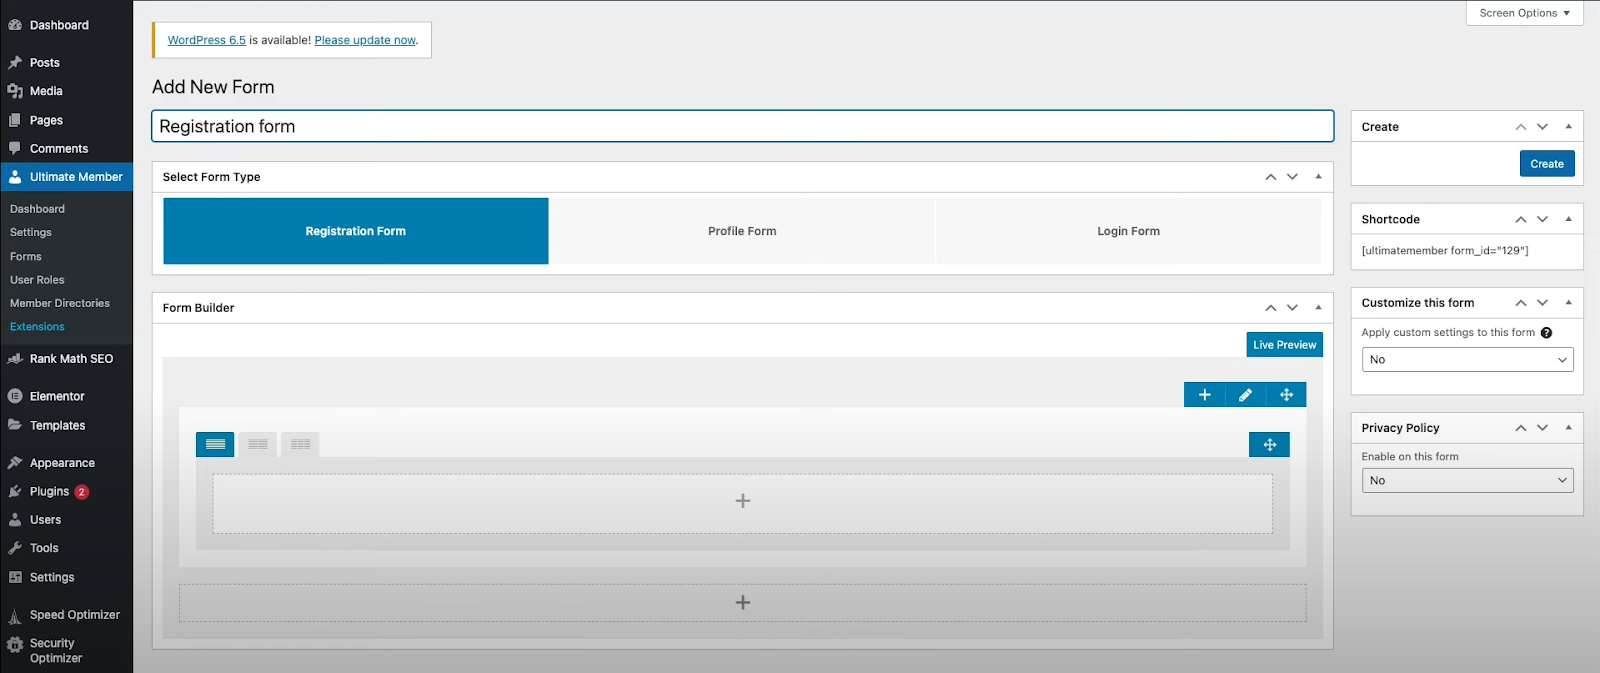Add a new row using the bottom plus
The image size is (1600, 673).
[742, 603]
